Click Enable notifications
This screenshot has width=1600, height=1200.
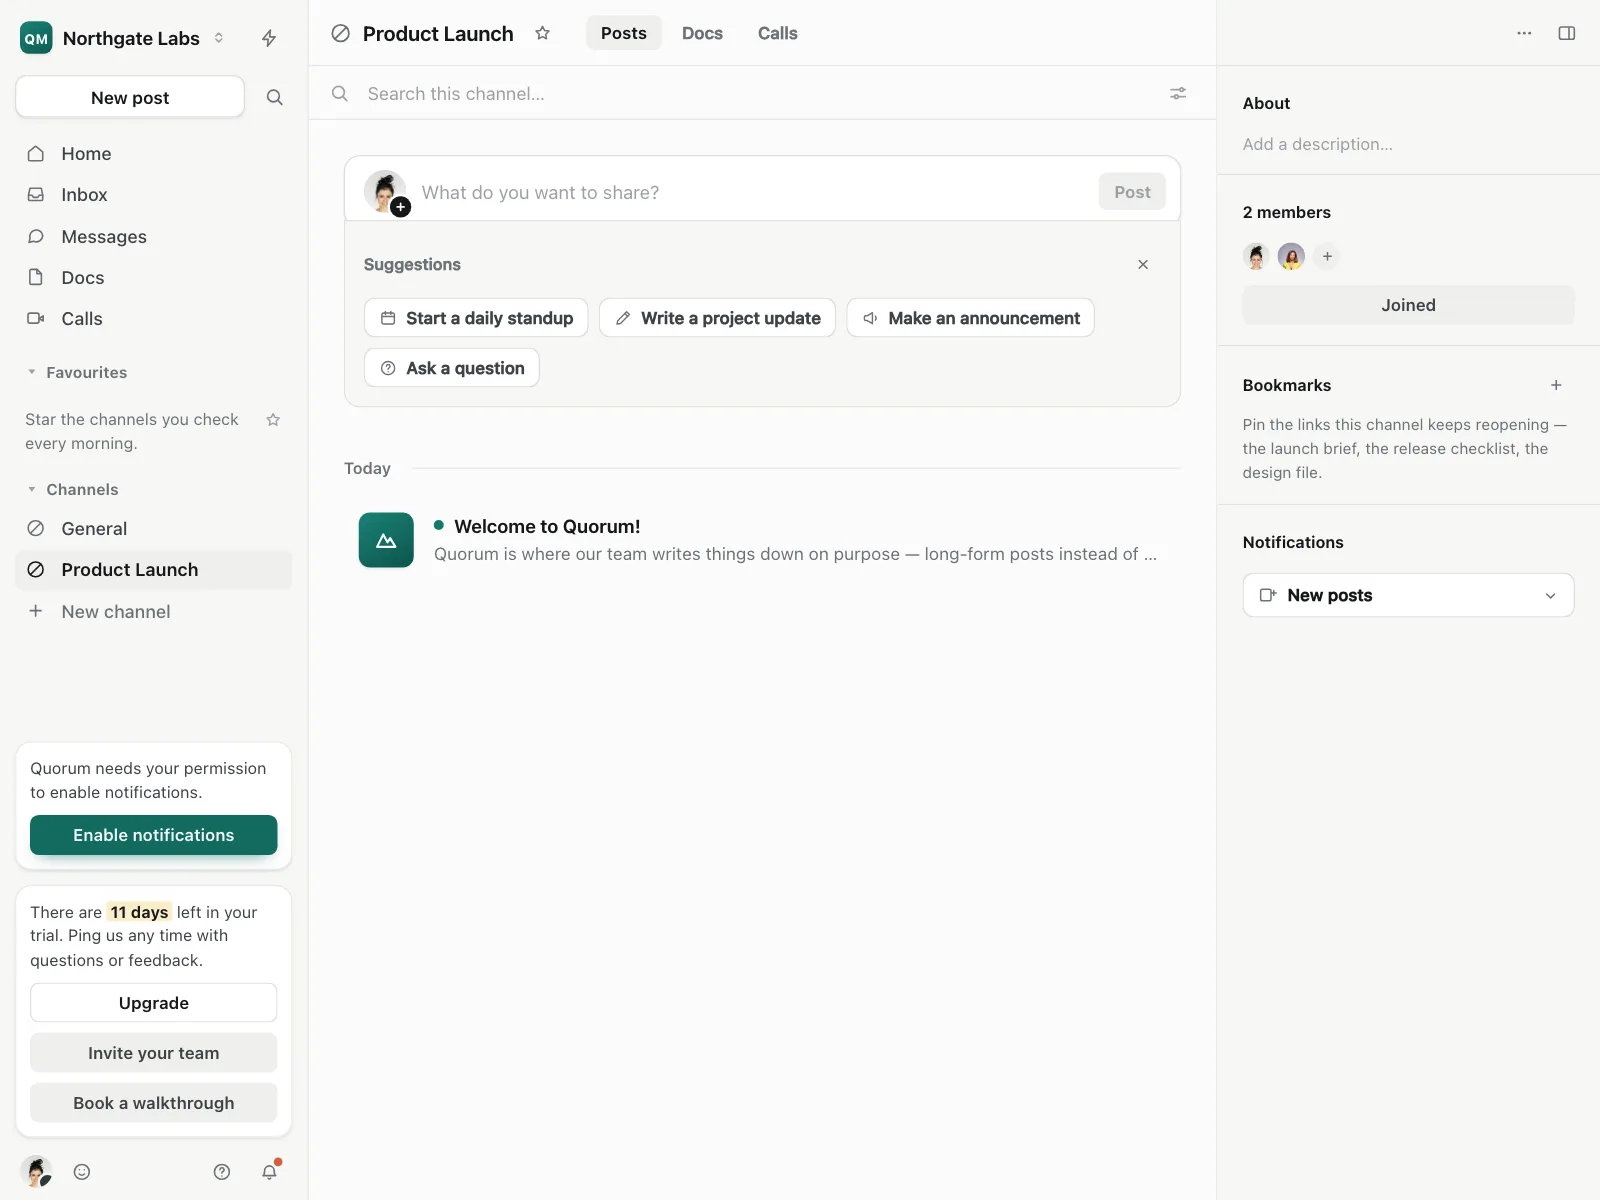[x=154, y=835]
